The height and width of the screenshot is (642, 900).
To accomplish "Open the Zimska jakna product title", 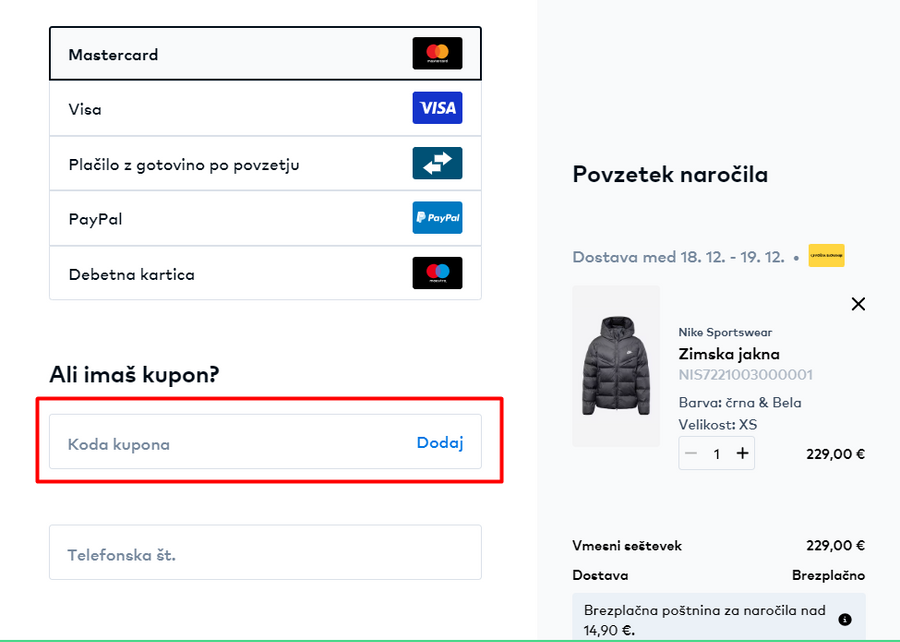I will tap(728, 353).
